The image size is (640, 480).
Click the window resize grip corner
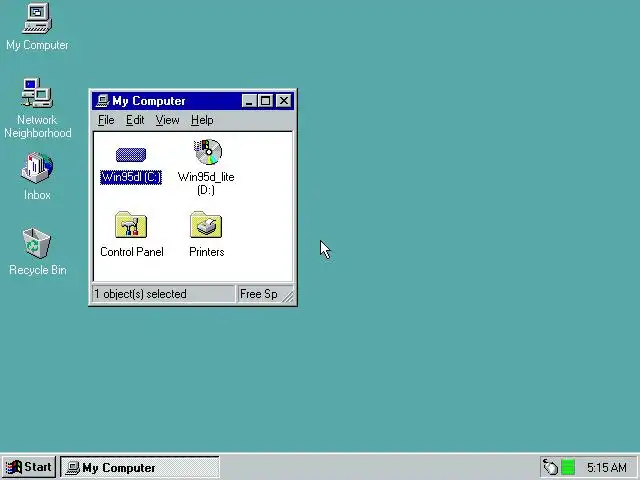click(288, 296)
